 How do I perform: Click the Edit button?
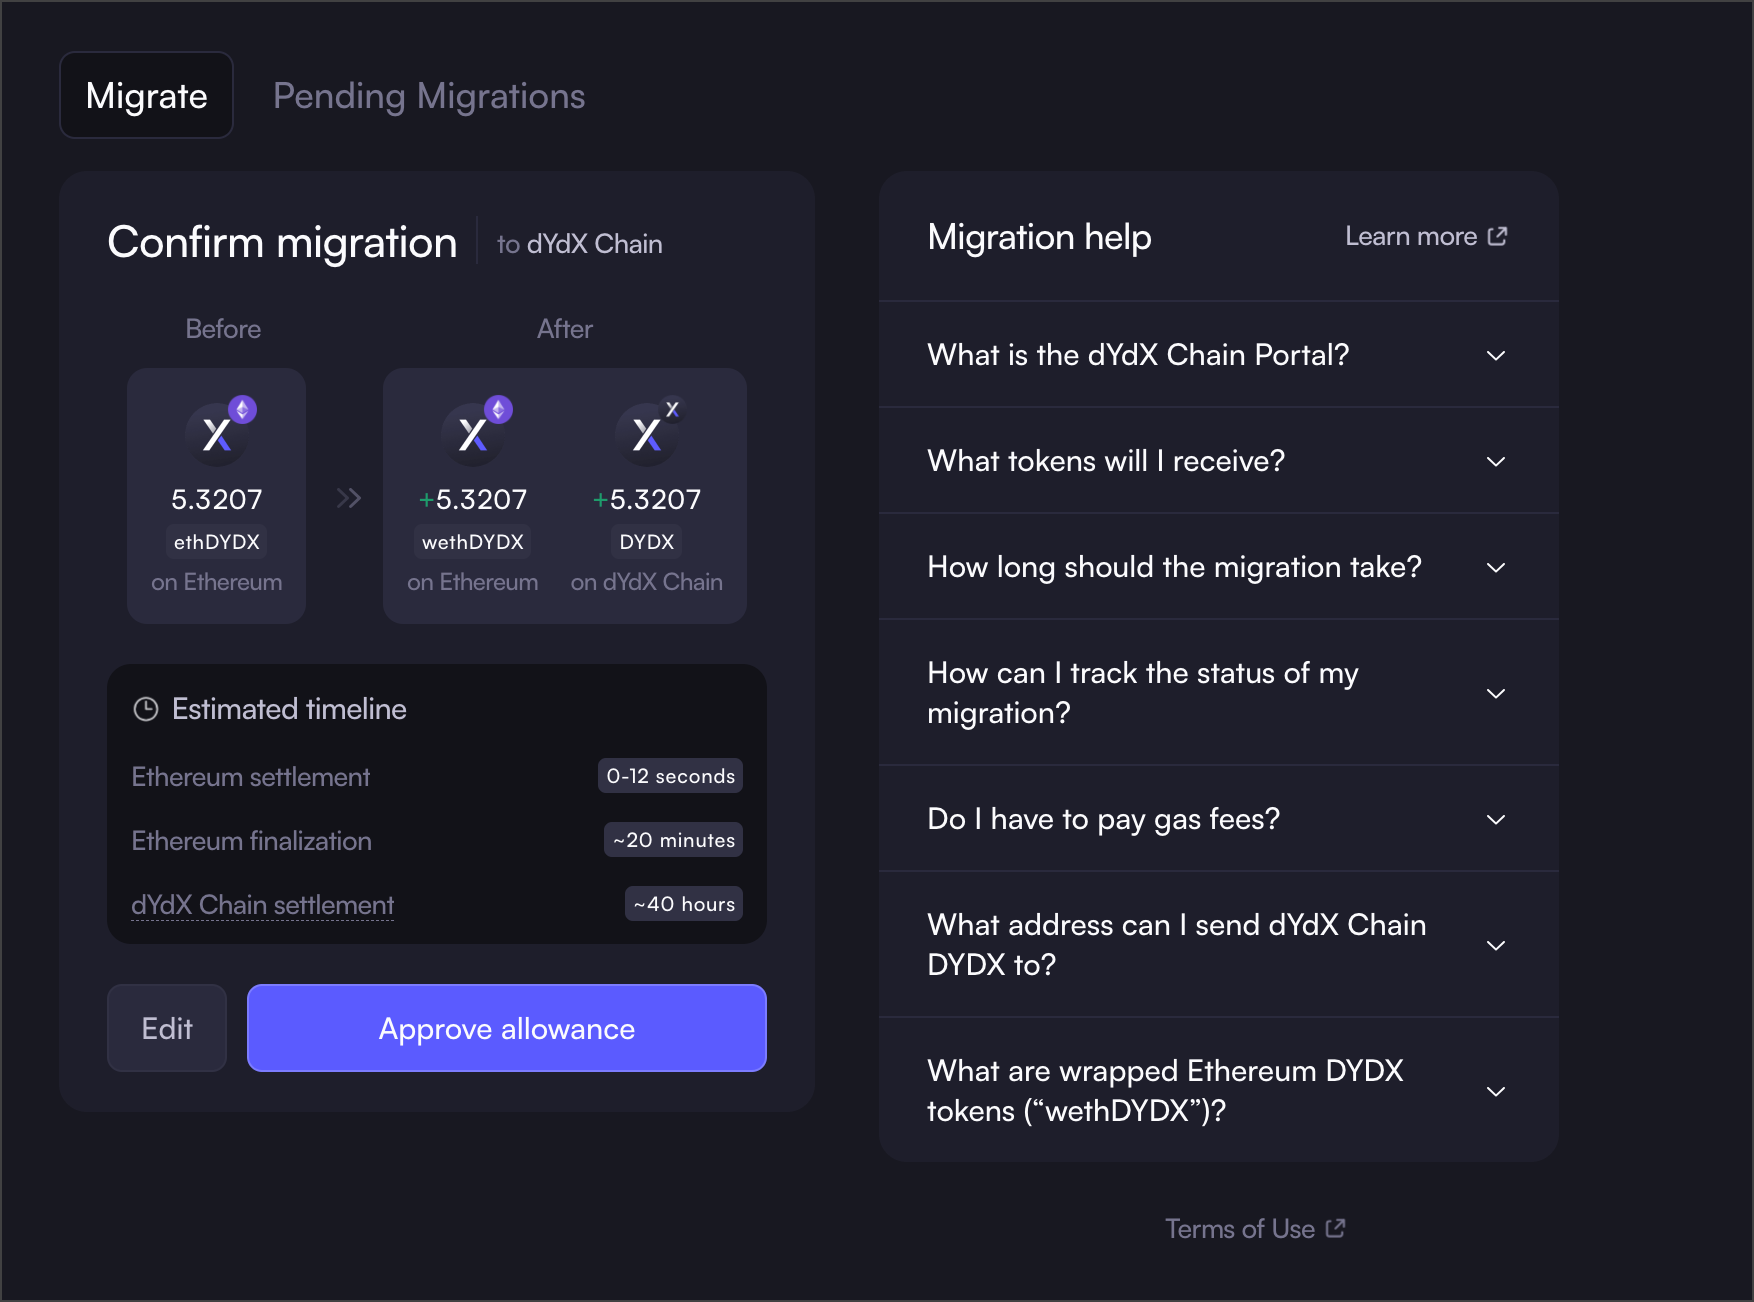167,1028
